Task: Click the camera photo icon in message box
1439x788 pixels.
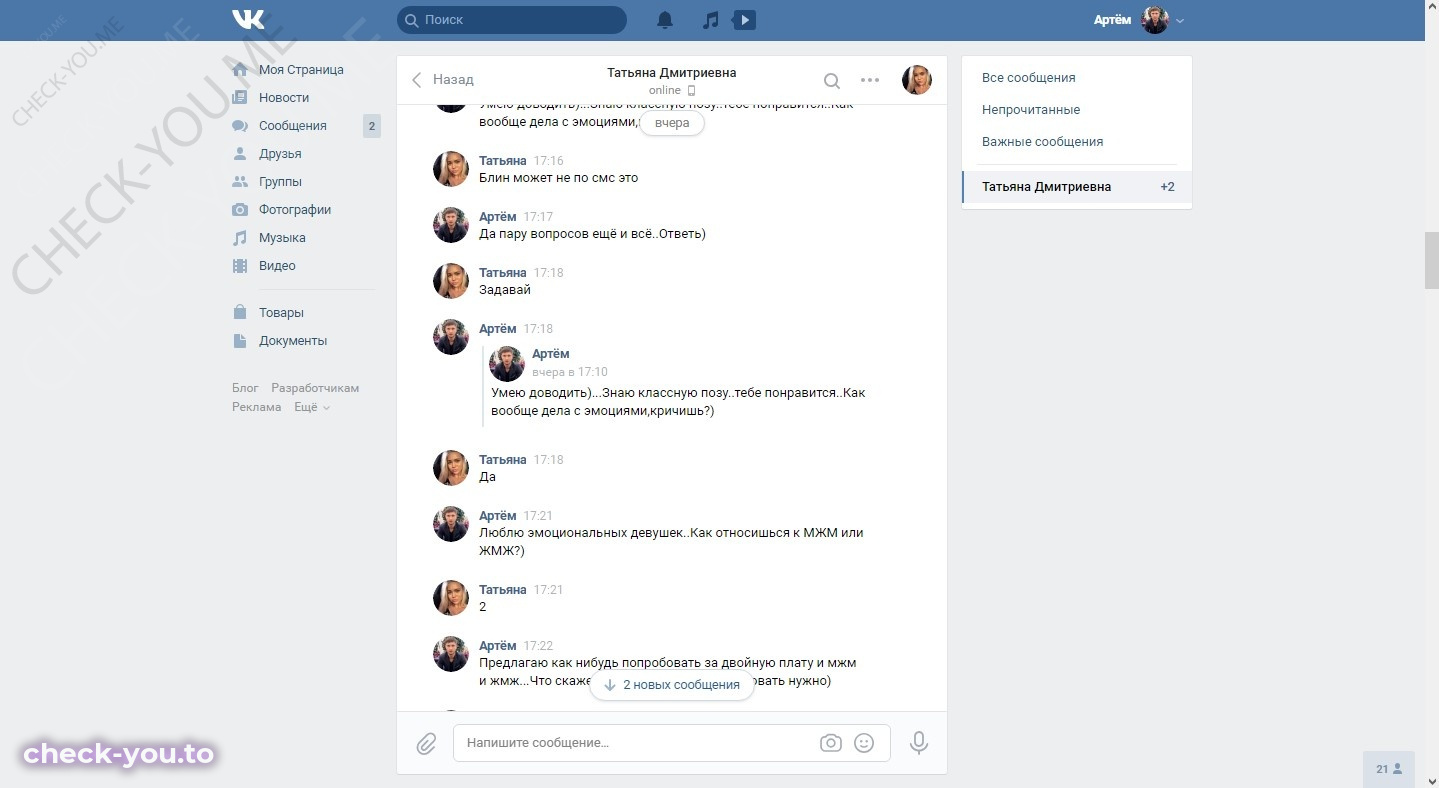Action: click(830, 743)
